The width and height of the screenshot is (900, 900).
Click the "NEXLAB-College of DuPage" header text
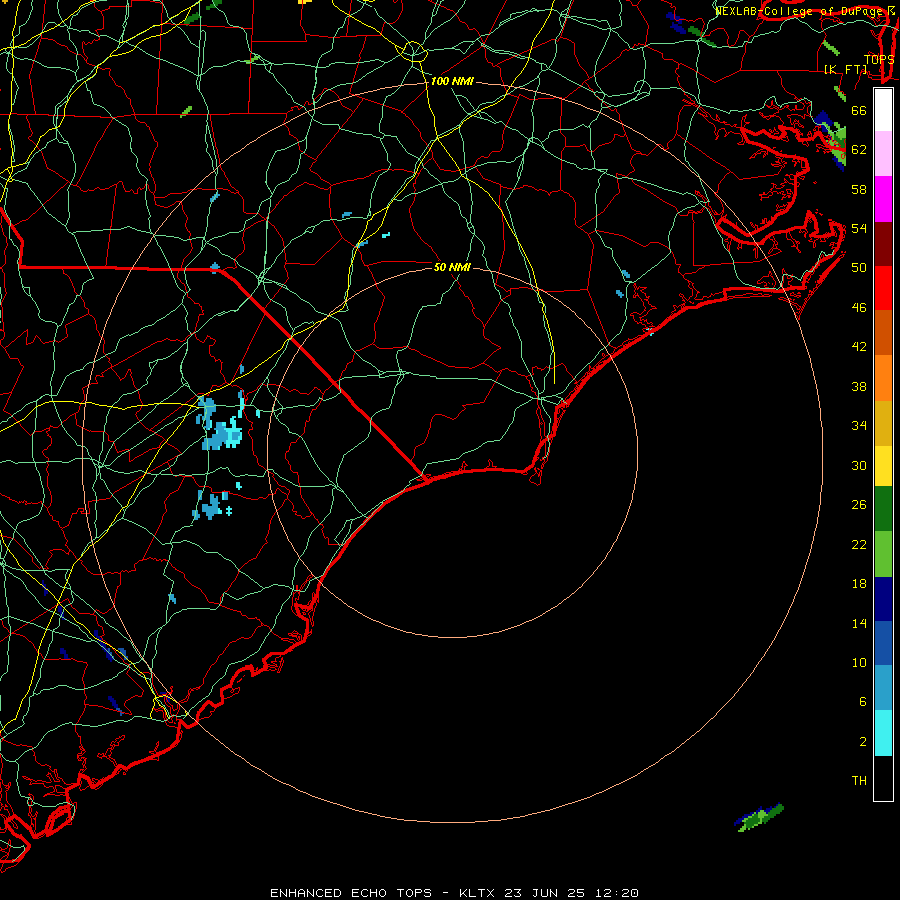click(798, 11)
